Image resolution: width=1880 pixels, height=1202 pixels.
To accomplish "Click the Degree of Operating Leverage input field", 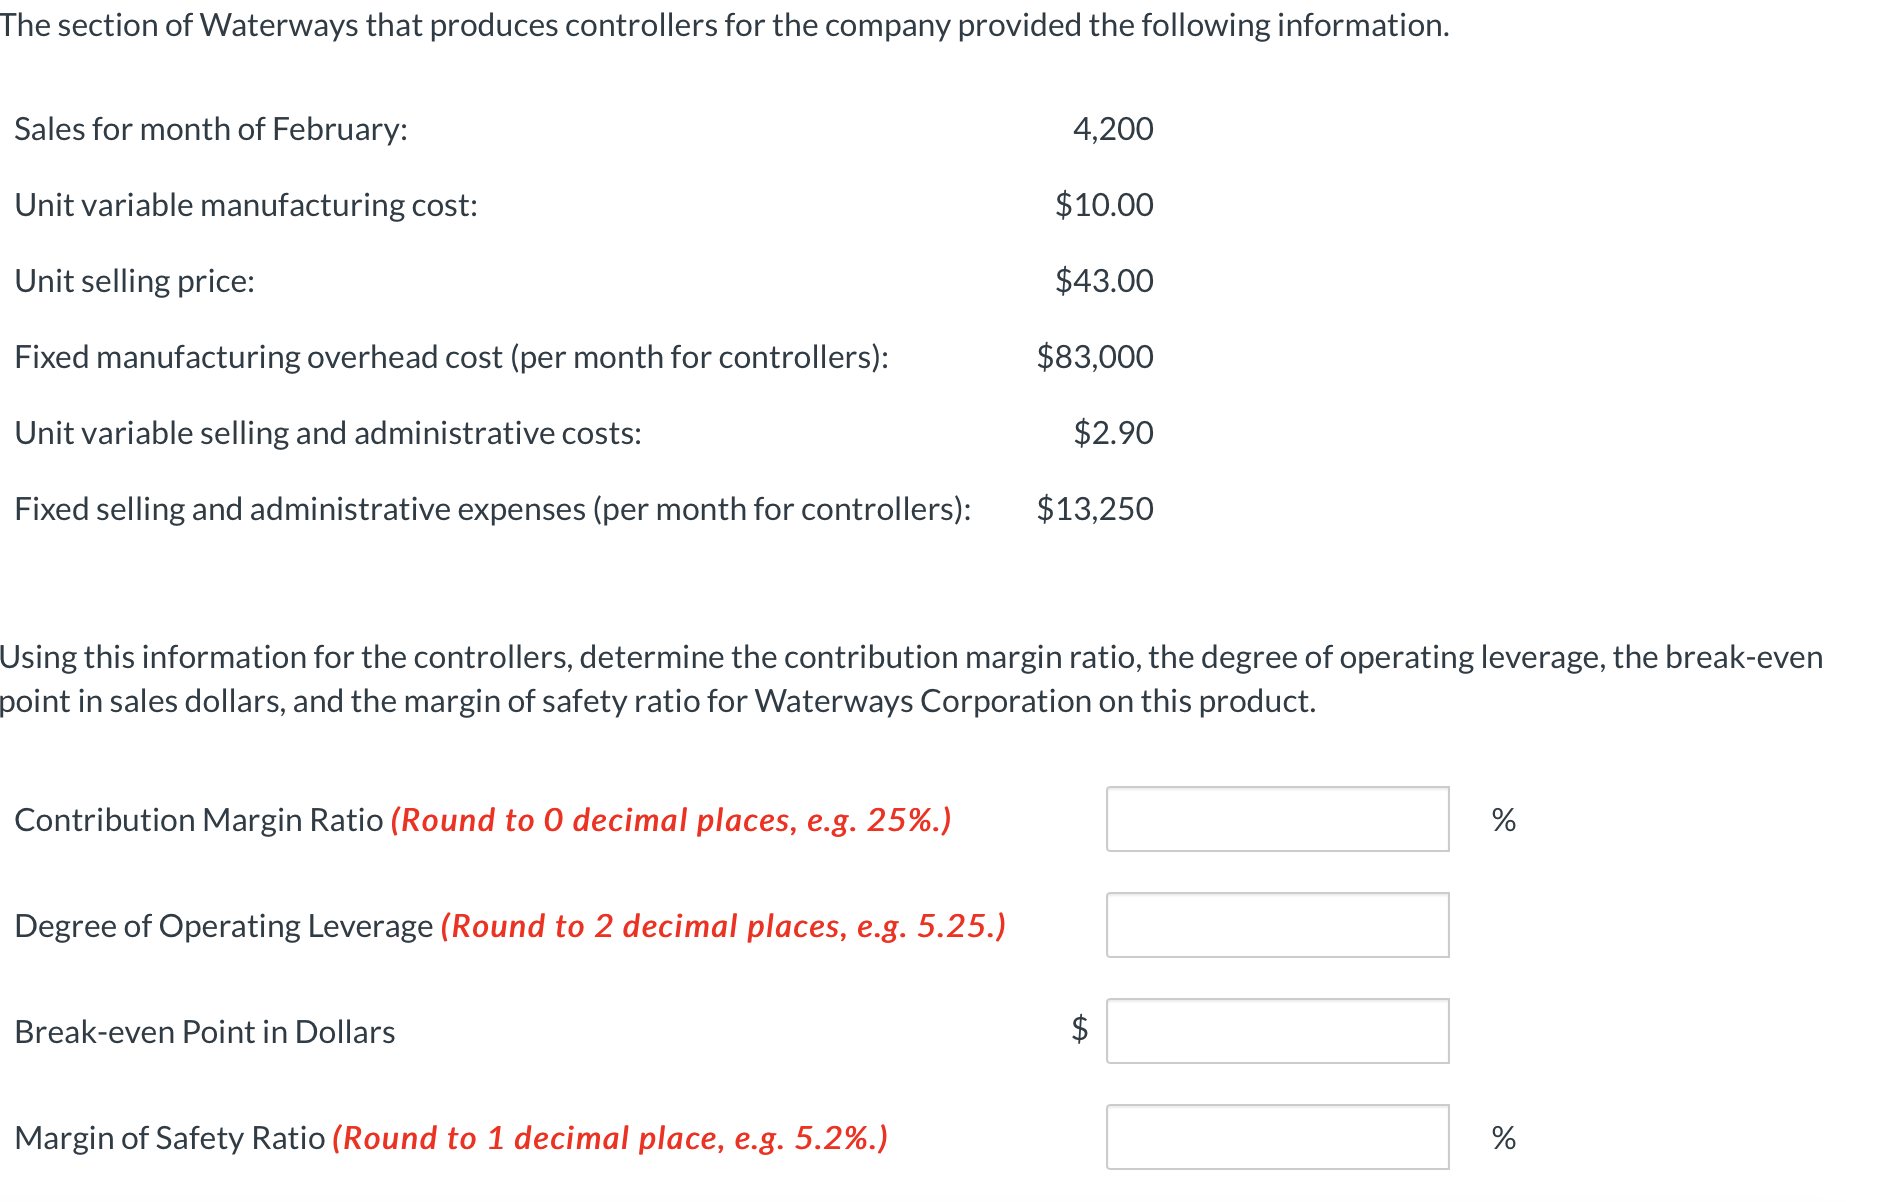I will pos(1276,925).
